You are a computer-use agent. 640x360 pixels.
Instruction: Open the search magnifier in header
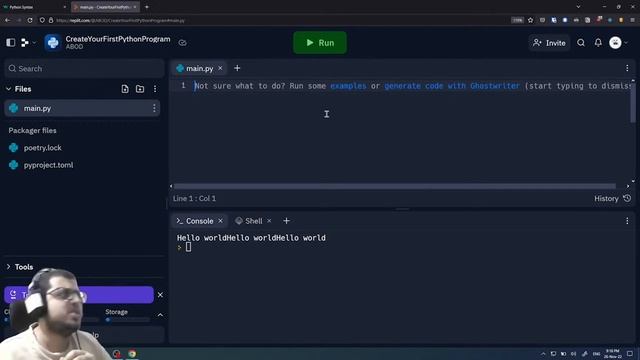coord(581,43)
